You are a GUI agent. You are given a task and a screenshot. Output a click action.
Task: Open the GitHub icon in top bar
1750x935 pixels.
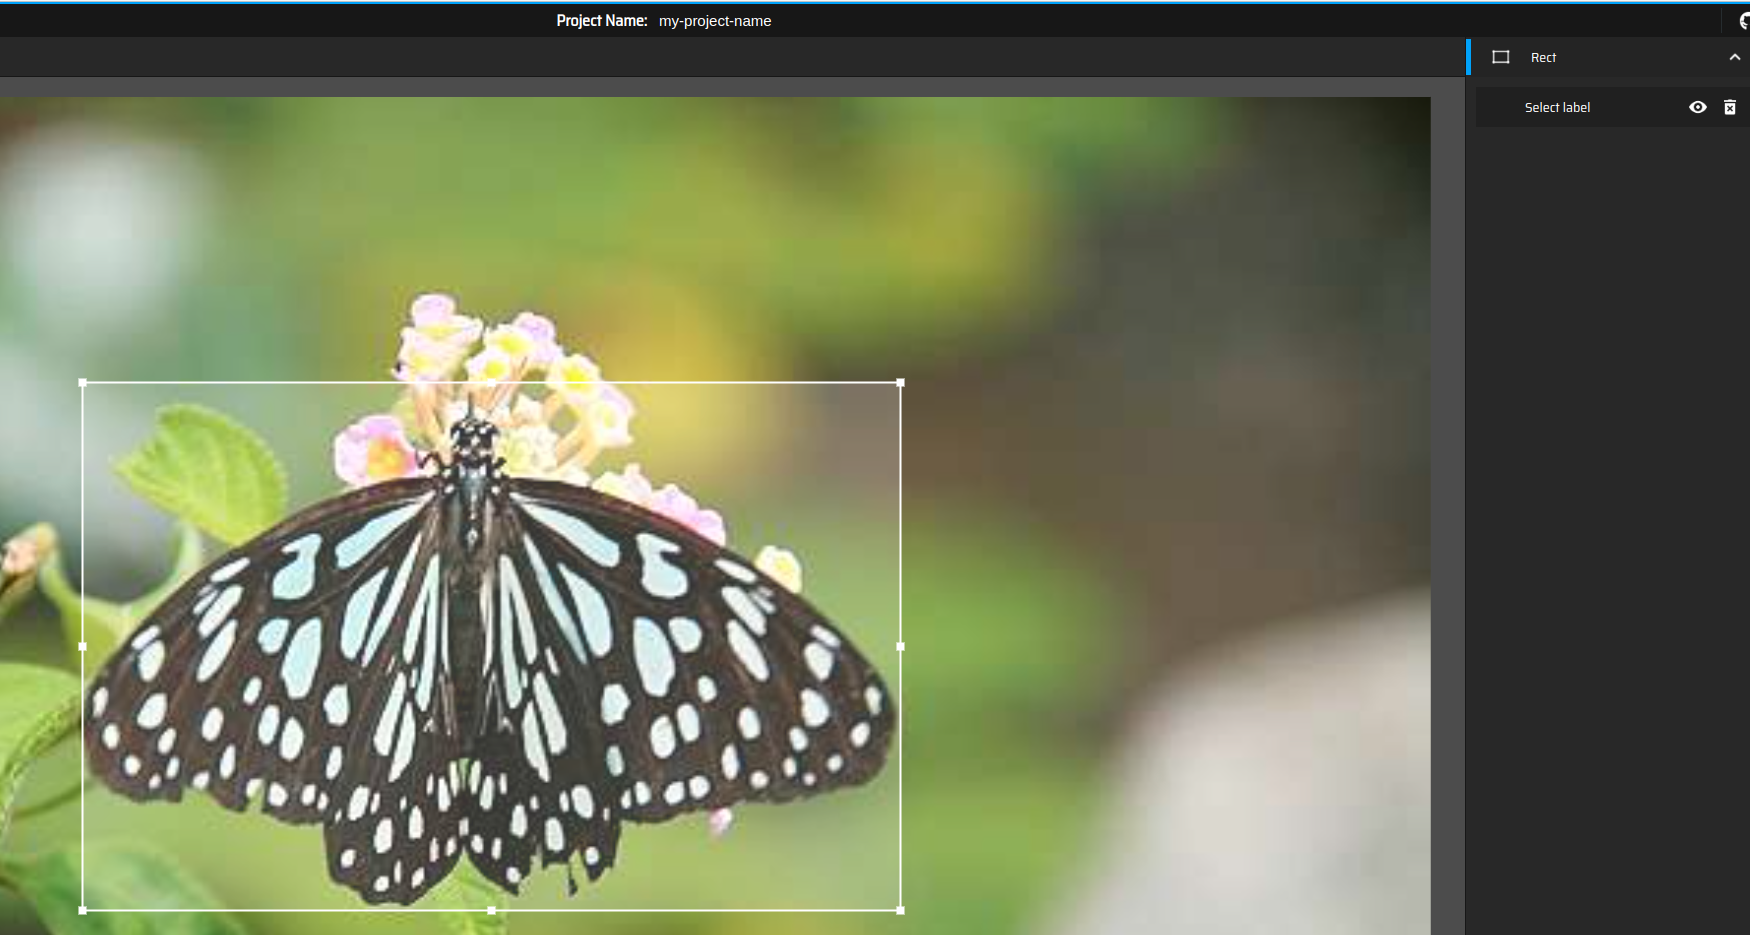[x=1744, y=21]
